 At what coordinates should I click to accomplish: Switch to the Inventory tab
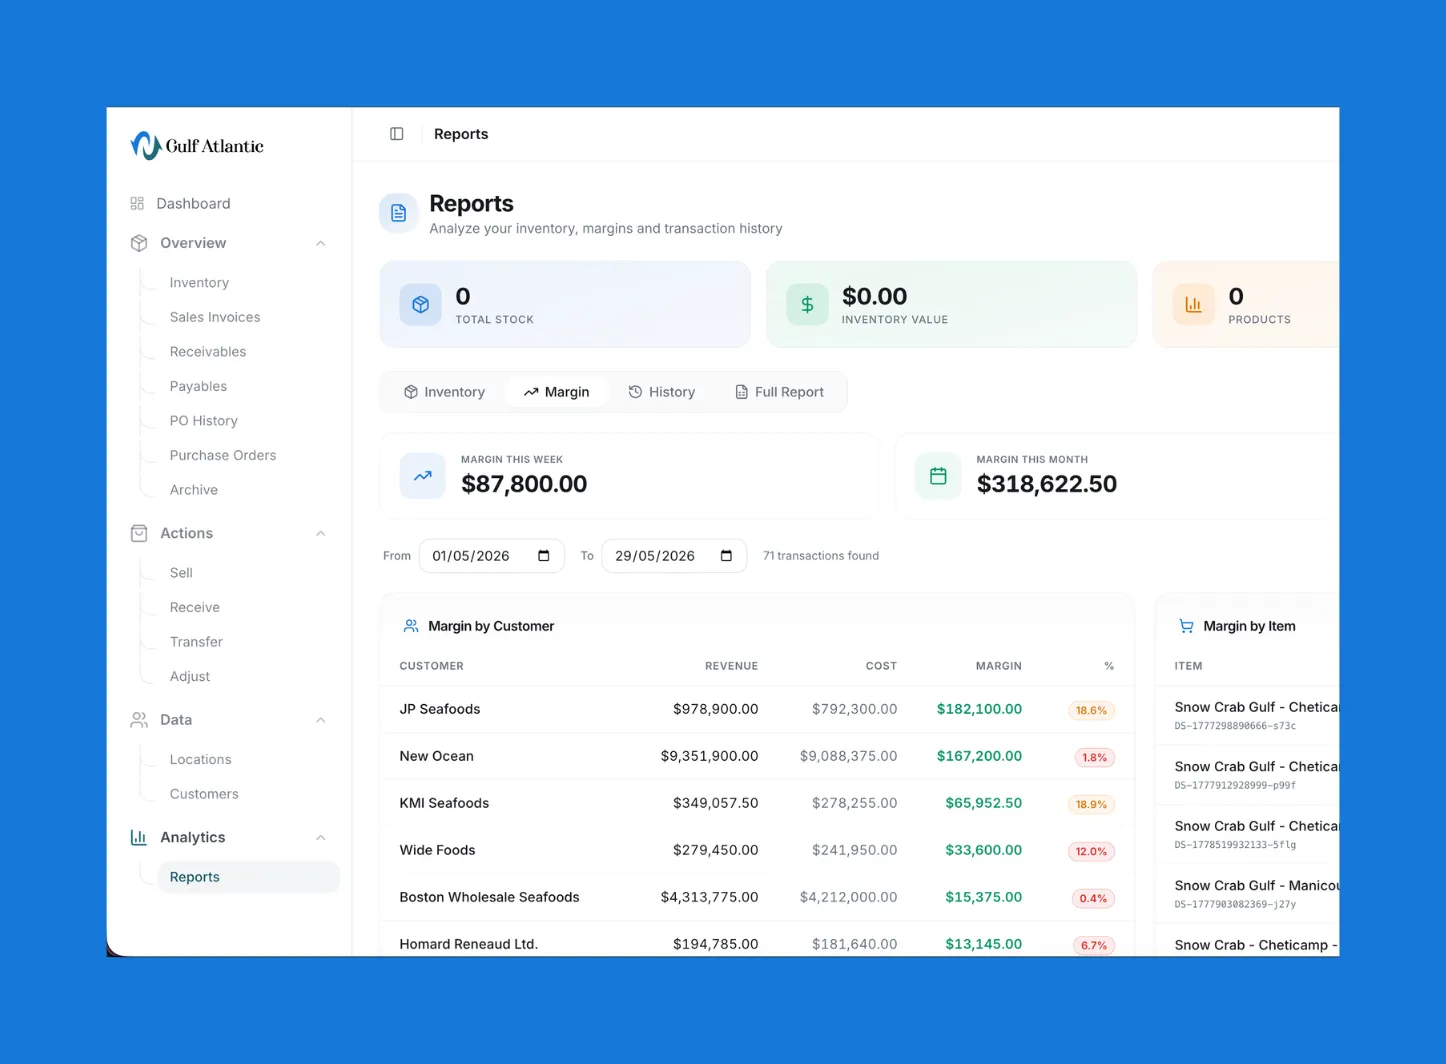[x=444, y=392]
